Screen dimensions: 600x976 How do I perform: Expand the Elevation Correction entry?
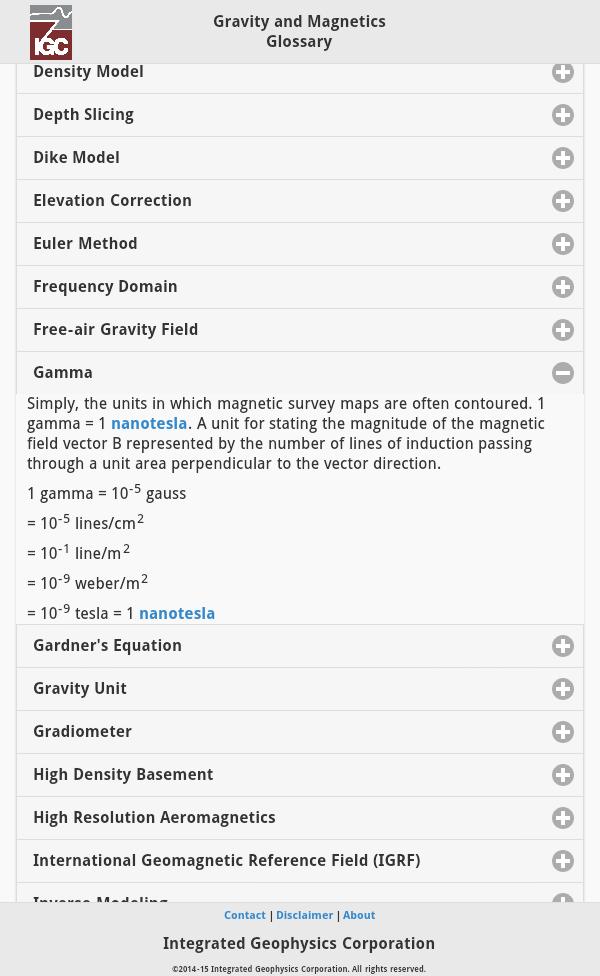click(x=563, y=200)
